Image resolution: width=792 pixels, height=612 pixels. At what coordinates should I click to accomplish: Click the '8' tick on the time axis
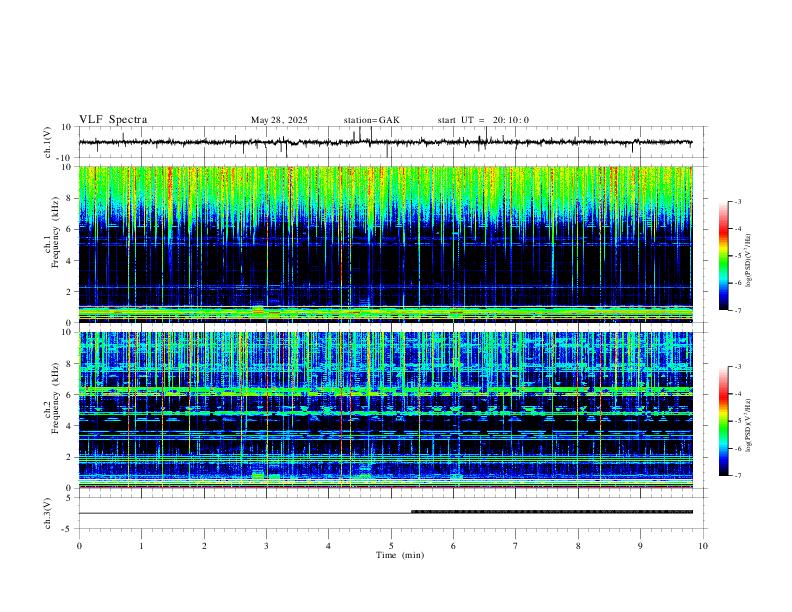[x=578, y=546]
